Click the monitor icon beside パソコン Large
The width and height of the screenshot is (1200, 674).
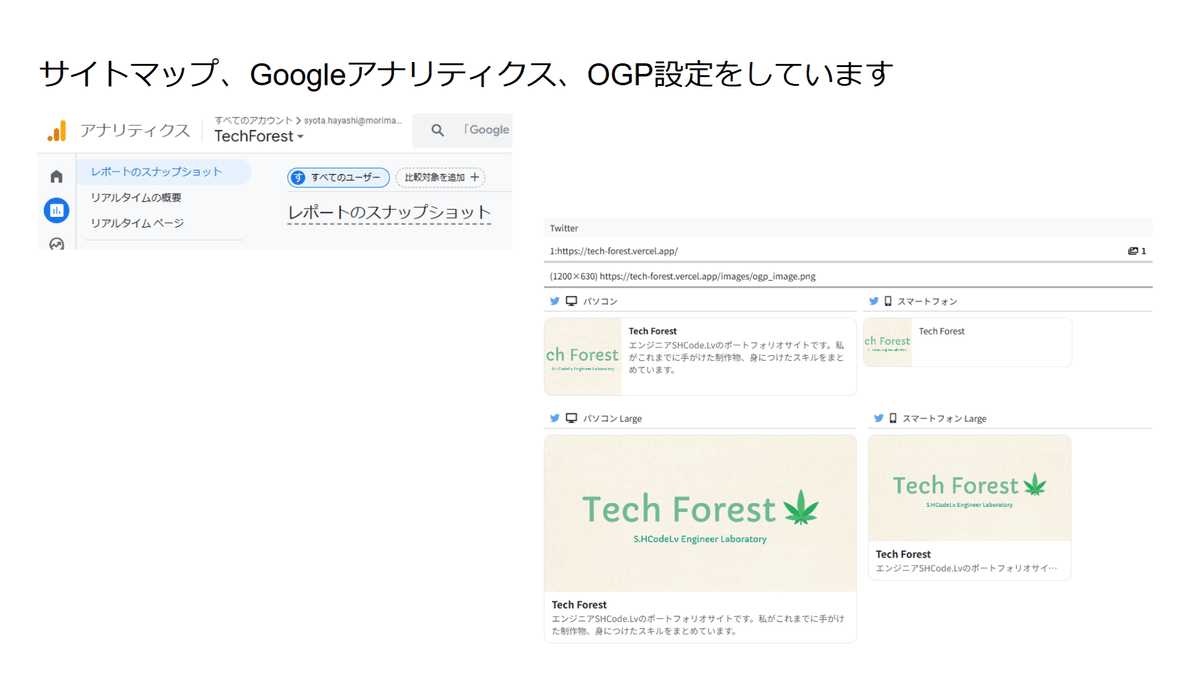pos(571,418)
